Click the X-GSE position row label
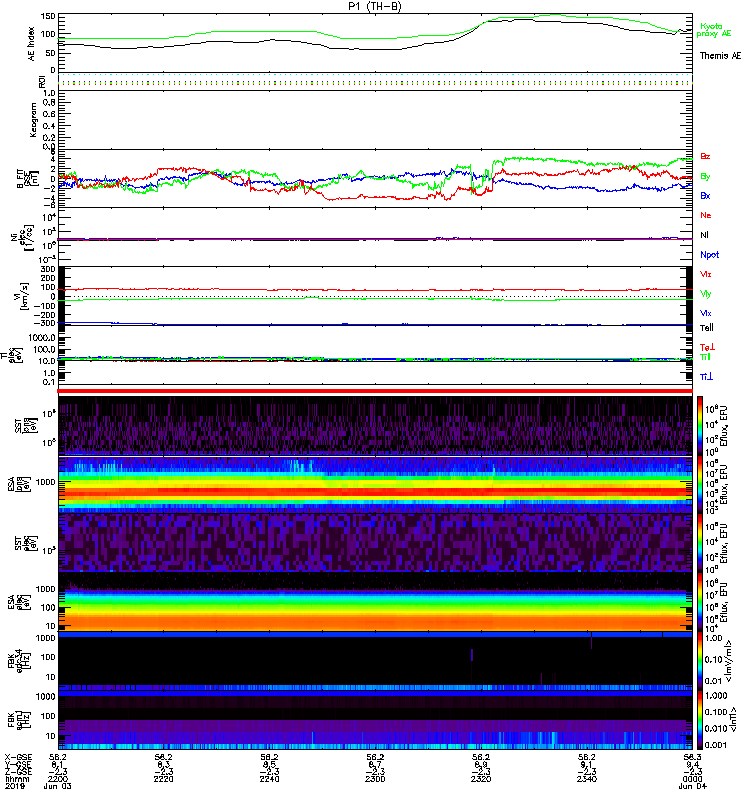This screenshot has width=750, height=800. (x=18, y=758)
